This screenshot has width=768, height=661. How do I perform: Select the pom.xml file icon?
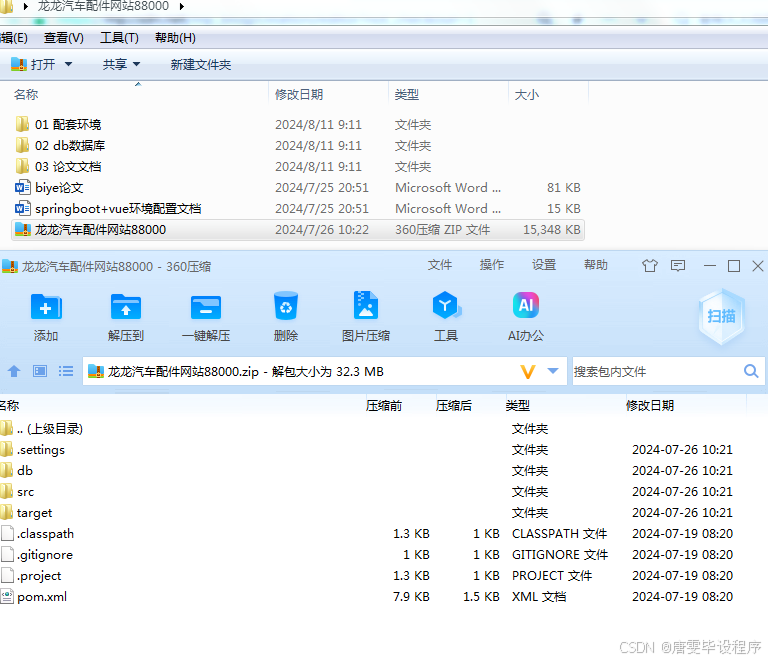click(x=7, y=596)
